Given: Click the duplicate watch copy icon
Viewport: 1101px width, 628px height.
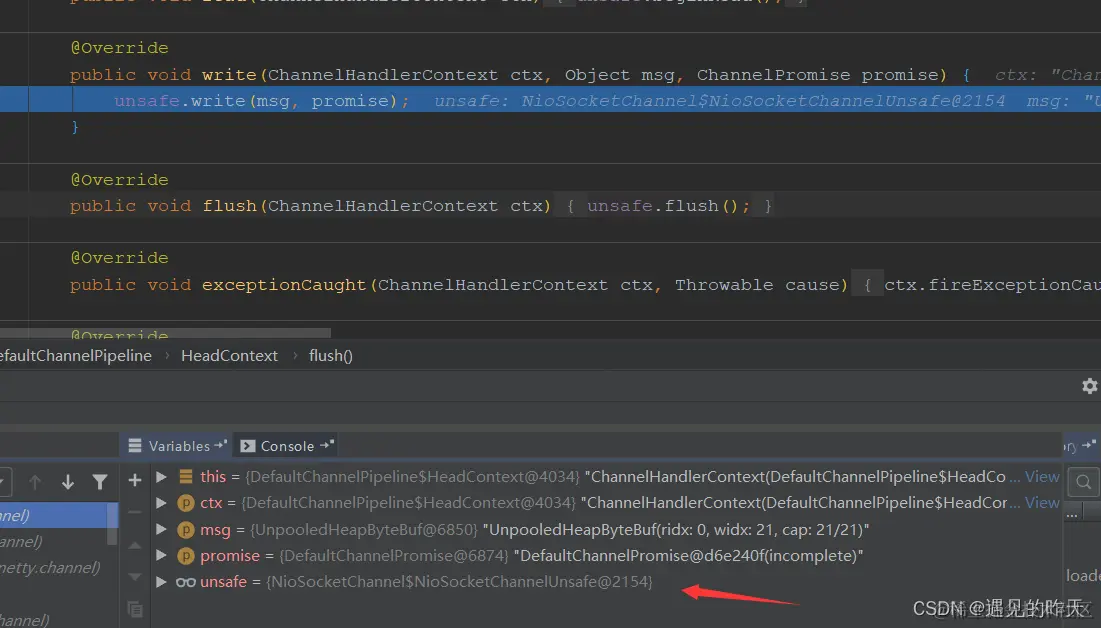Looking at the screenshot, I should pyautogui.click(x=135, y=609).
